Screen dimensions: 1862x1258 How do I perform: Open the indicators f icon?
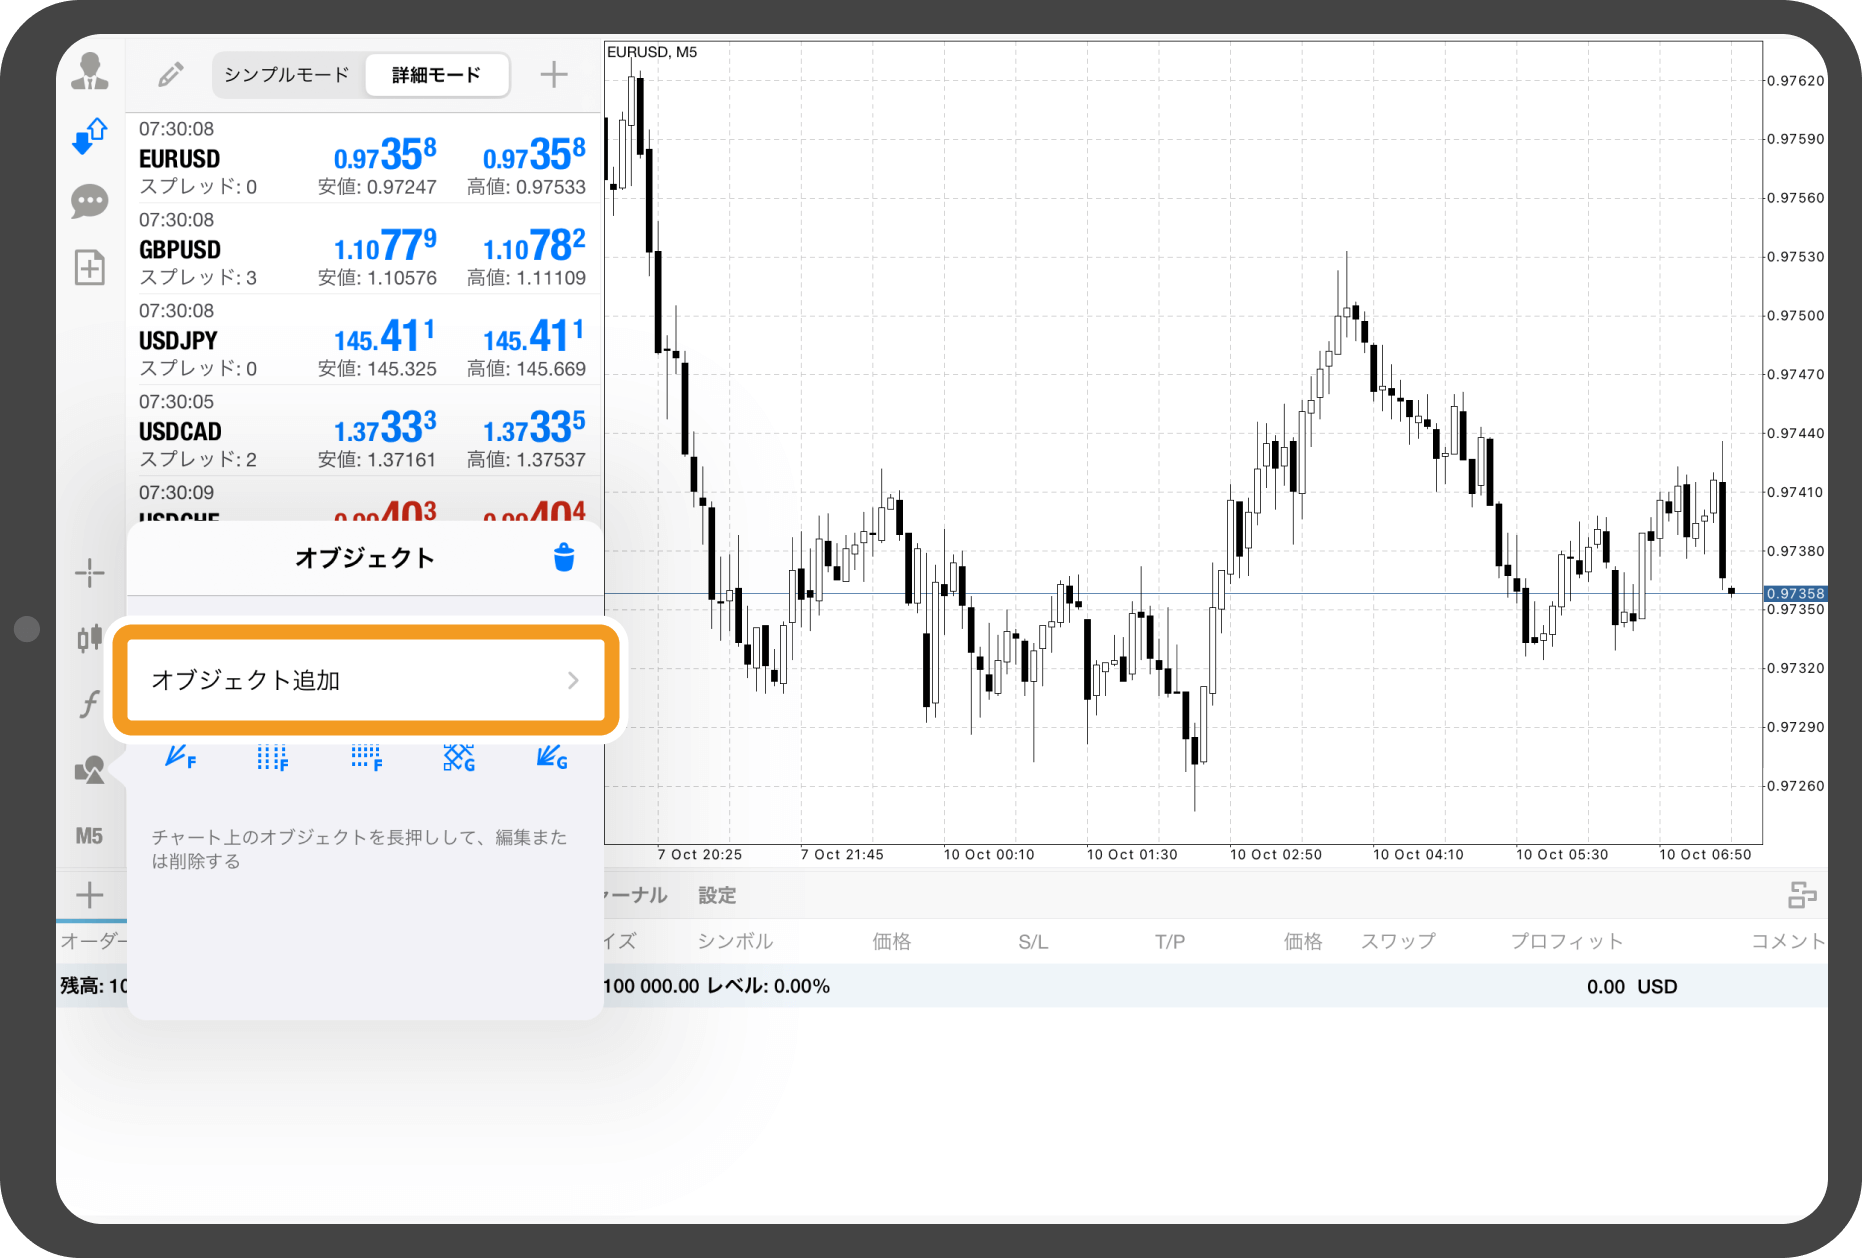[90, 704]
